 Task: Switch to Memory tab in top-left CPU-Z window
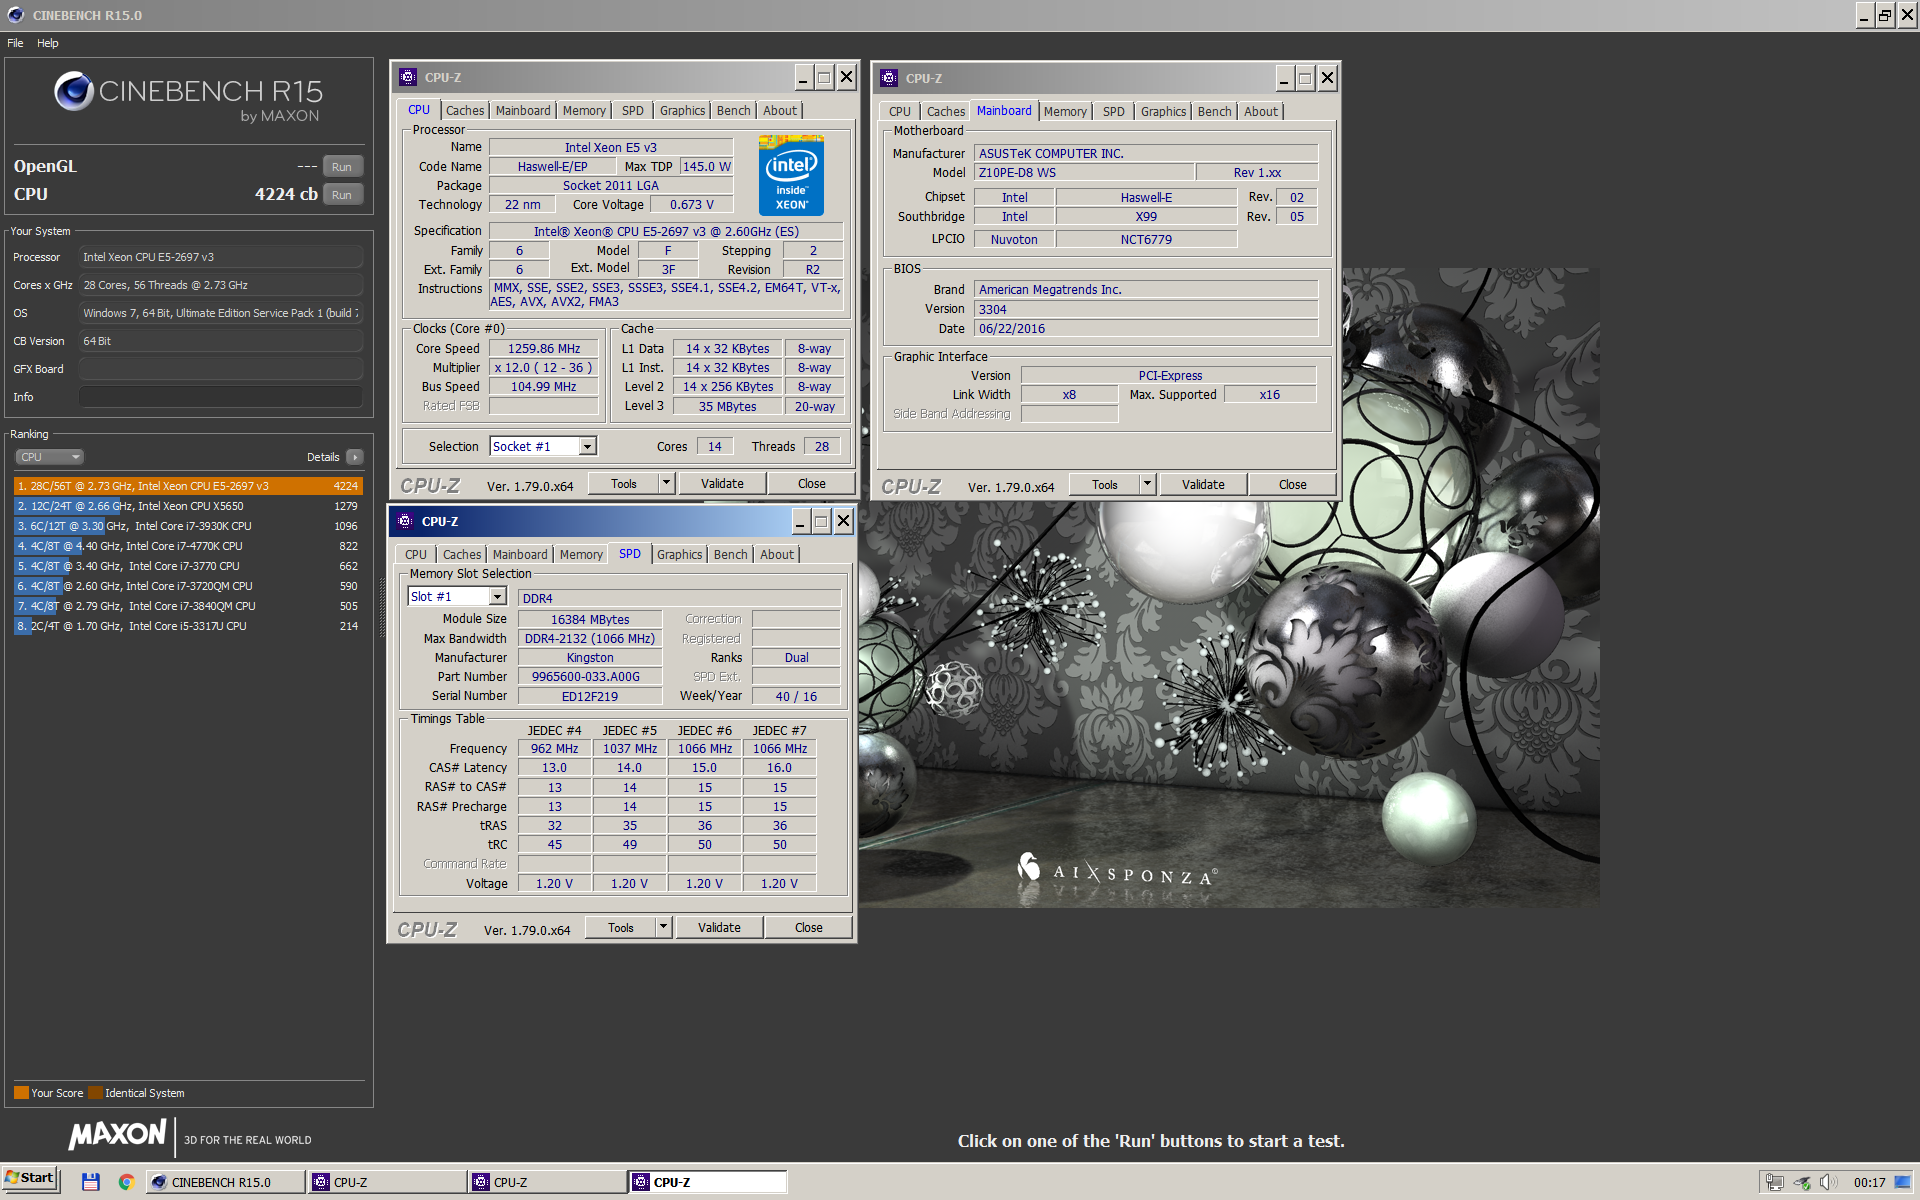pos(584,111)
